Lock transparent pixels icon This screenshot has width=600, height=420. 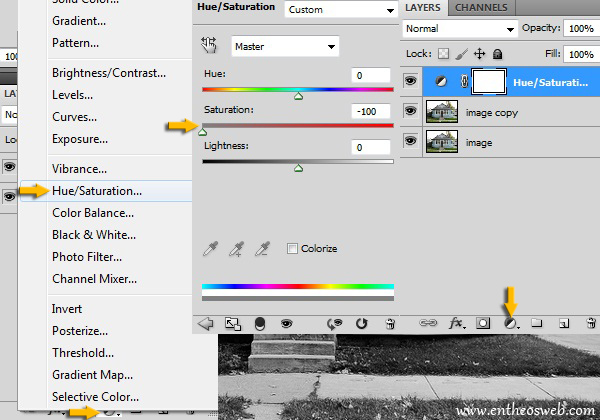pos(443,54)
